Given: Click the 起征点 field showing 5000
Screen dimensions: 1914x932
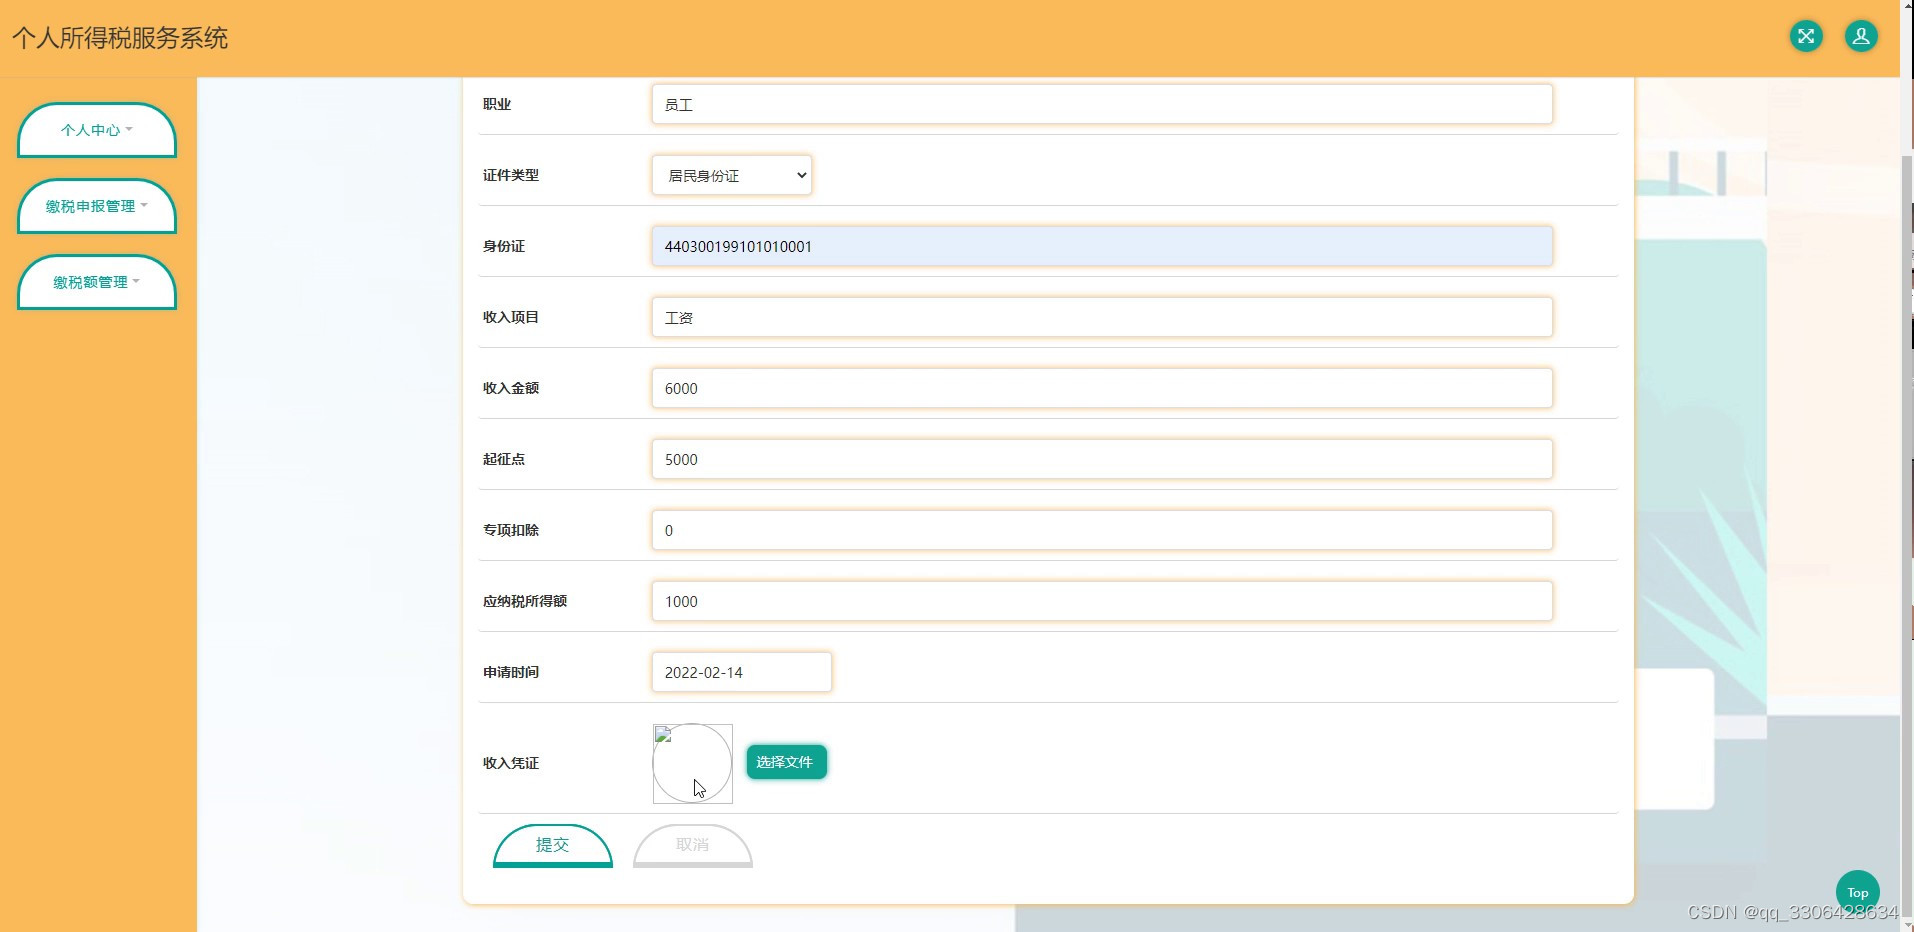Looking at the screenshot, I should pos(1102,459).
